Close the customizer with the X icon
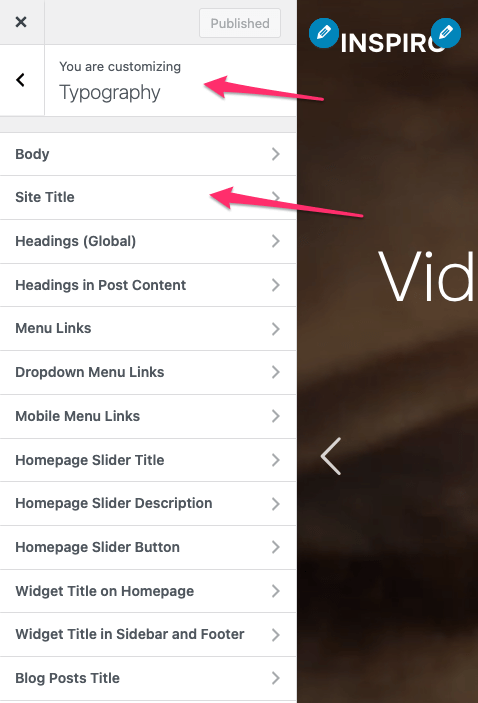This screenshot has width=478, height=703. (x=21, y=22)
